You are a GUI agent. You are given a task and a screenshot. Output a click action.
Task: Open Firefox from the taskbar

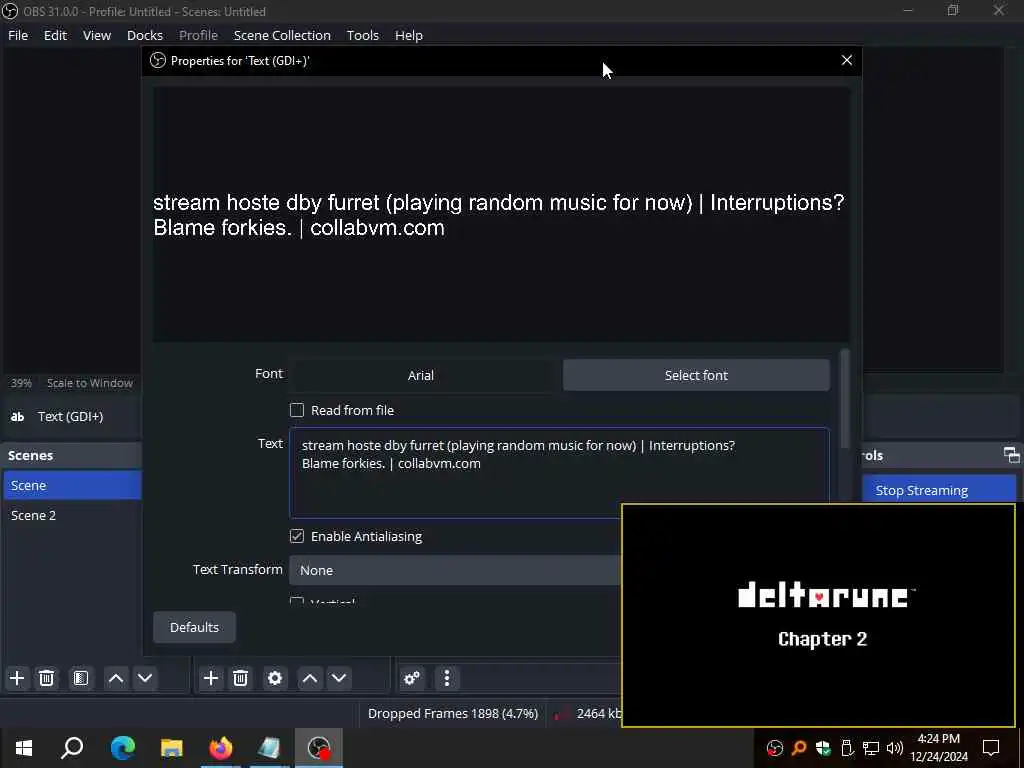(221, 748)
